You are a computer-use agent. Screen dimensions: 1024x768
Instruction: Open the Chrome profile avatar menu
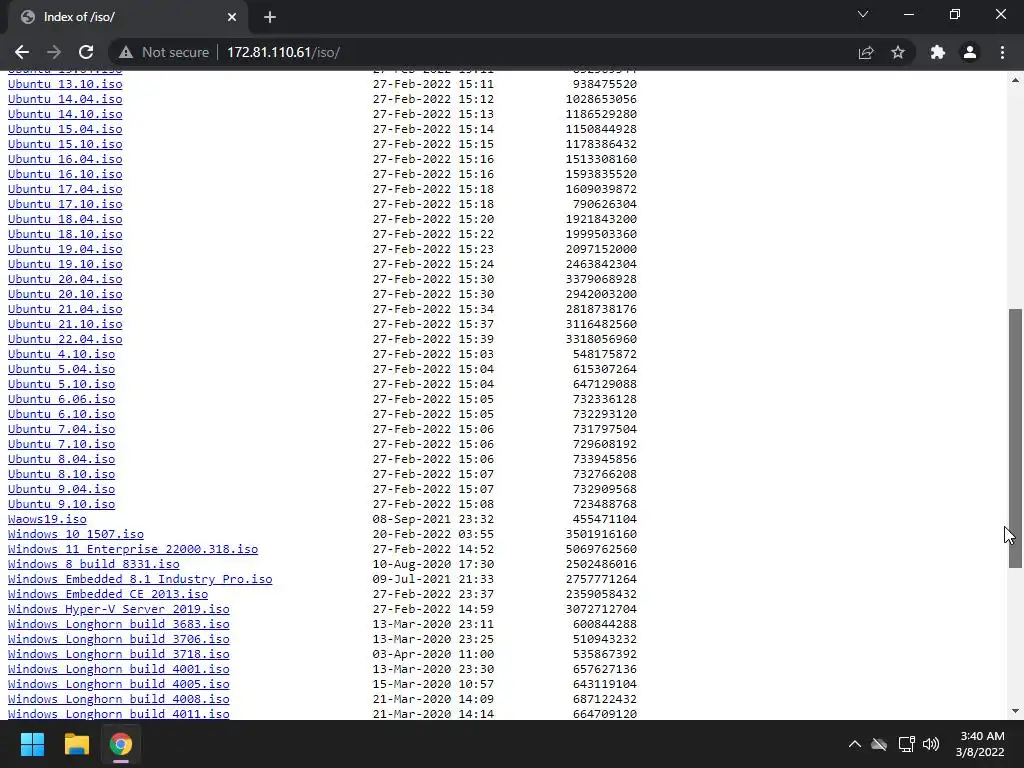pyautogui.click(x=970, y=52)
